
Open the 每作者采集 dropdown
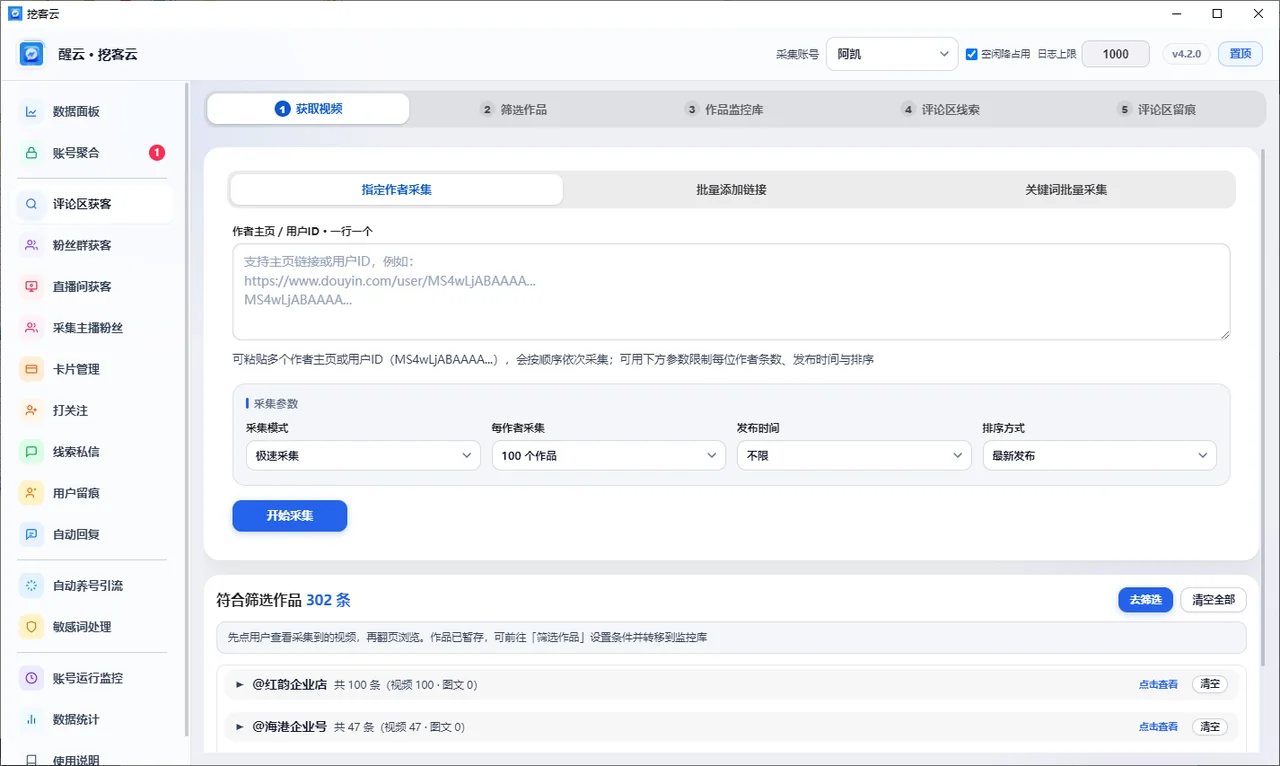[609, 456]
